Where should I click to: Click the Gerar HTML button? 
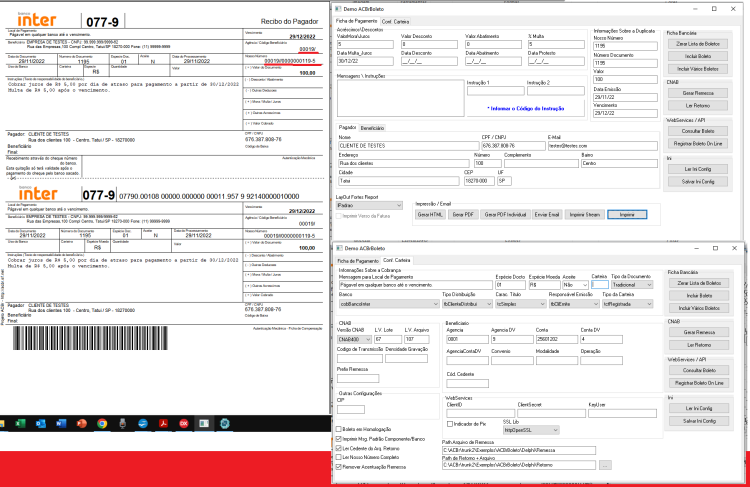pyautogui.click(x=430, y=214)
